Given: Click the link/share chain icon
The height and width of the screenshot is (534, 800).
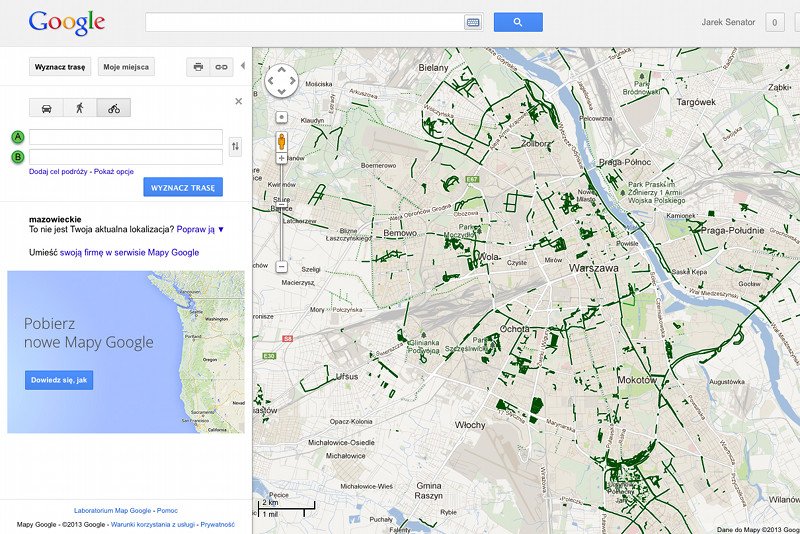Looking at the screenshot, I should [x=222, y=67].
